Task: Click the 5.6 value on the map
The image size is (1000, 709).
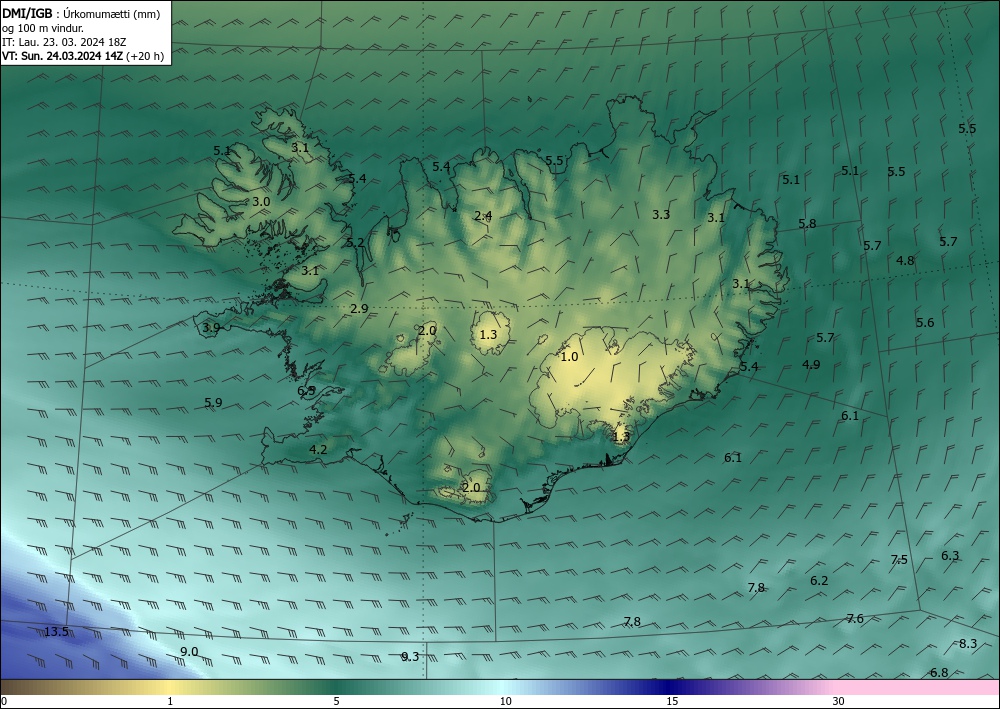Action: 925,323
